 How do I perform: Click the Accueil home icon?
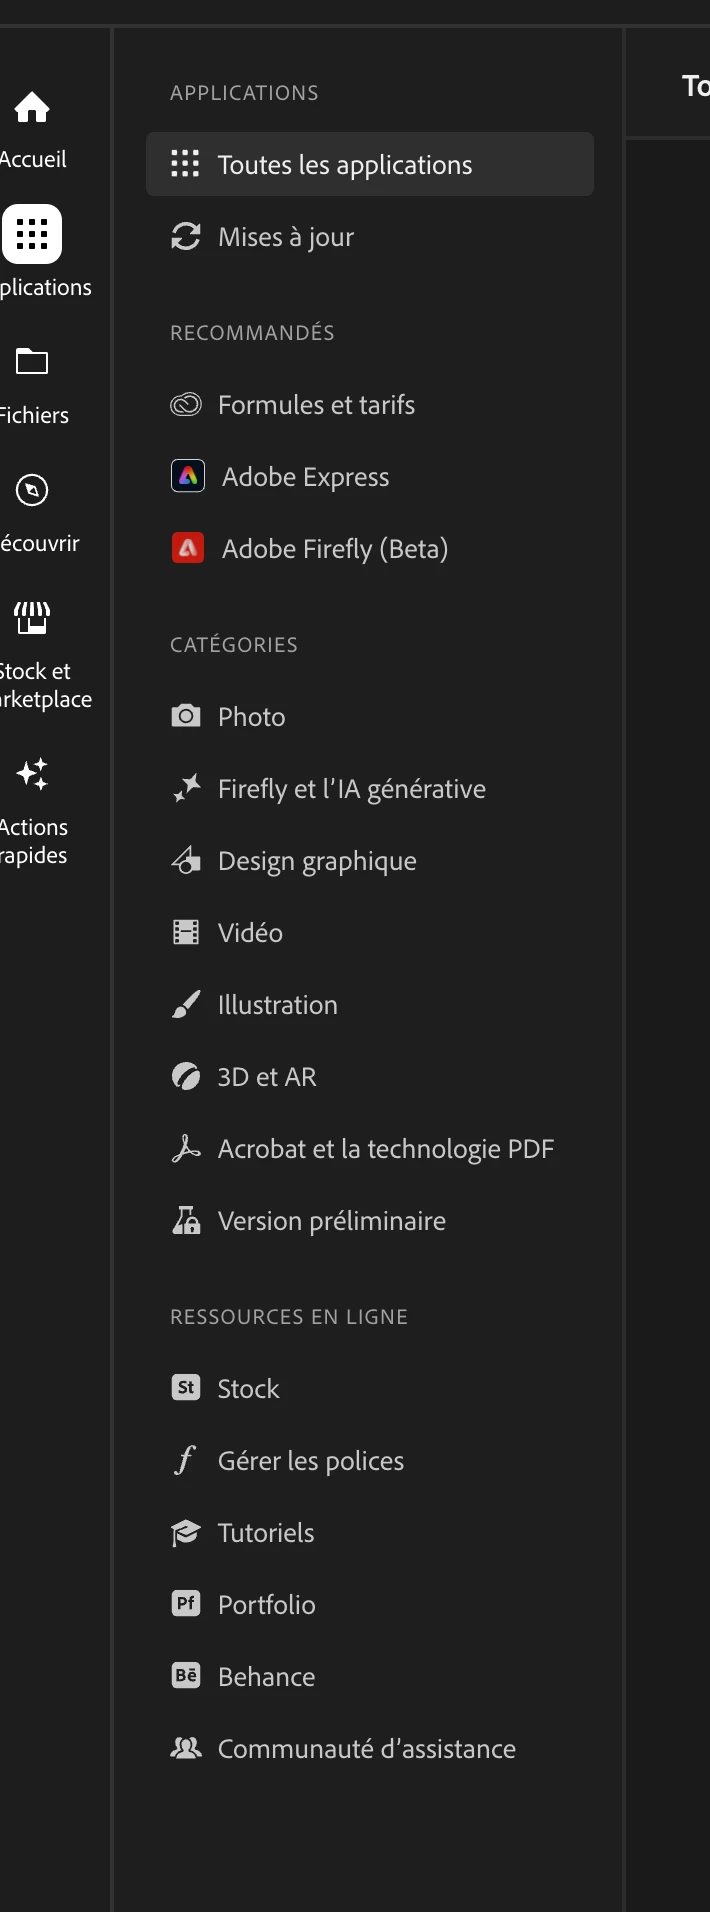tap(32, 106)
